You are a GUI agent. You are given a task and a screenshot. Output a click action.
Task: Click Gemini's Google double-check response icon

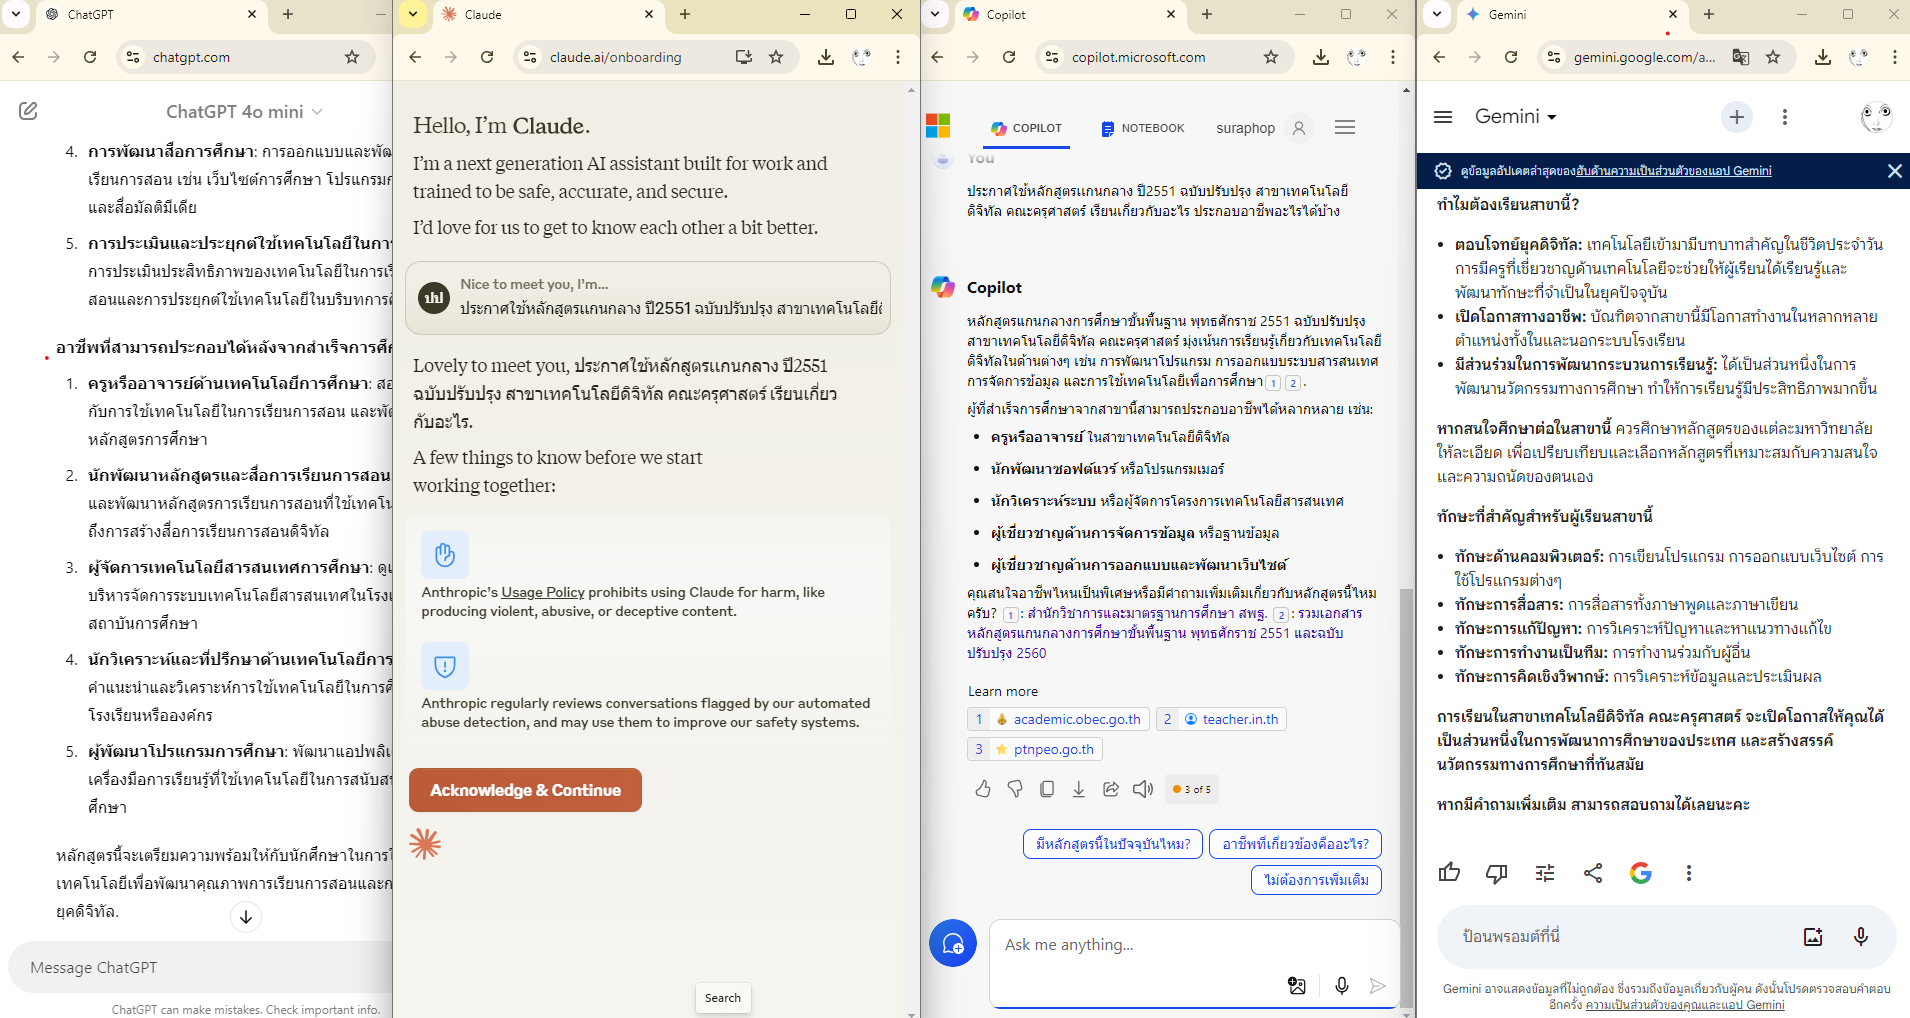(x=1640, y=873)
